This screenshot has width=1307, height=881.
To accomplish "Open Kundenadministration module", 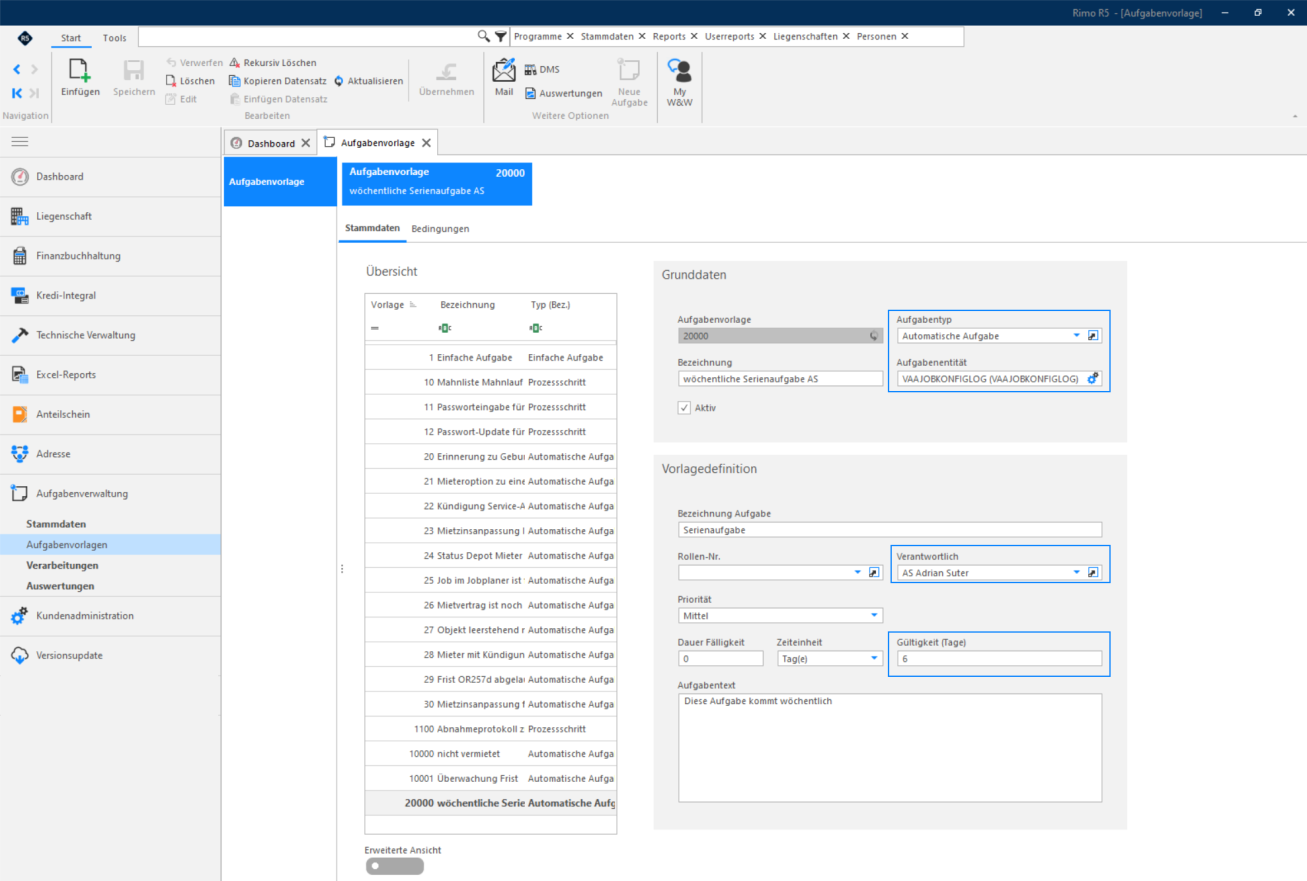I will point(110,616).
